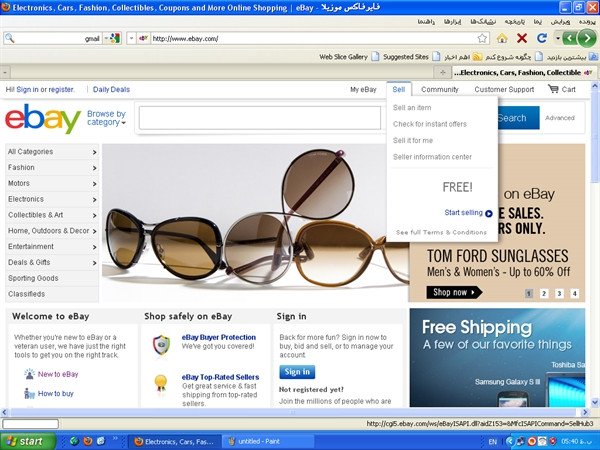
Task: Choose 'Seller information center' menu entry
Action: (432, 156)
